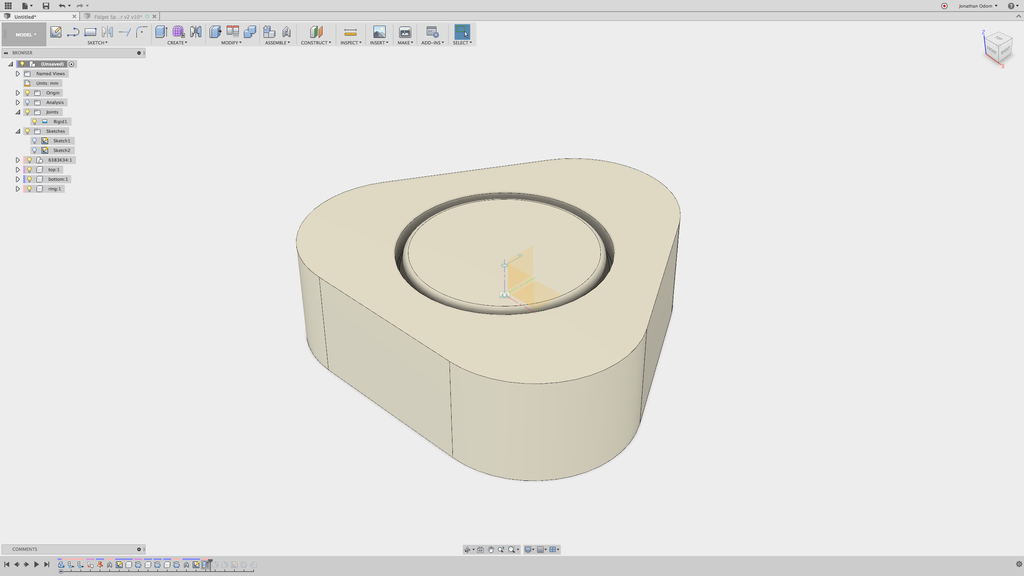Viewport: 1024px width, 576px height.
Task: Expand the ring:1 component
Action: pyautogui.click(x=18, y=189)
